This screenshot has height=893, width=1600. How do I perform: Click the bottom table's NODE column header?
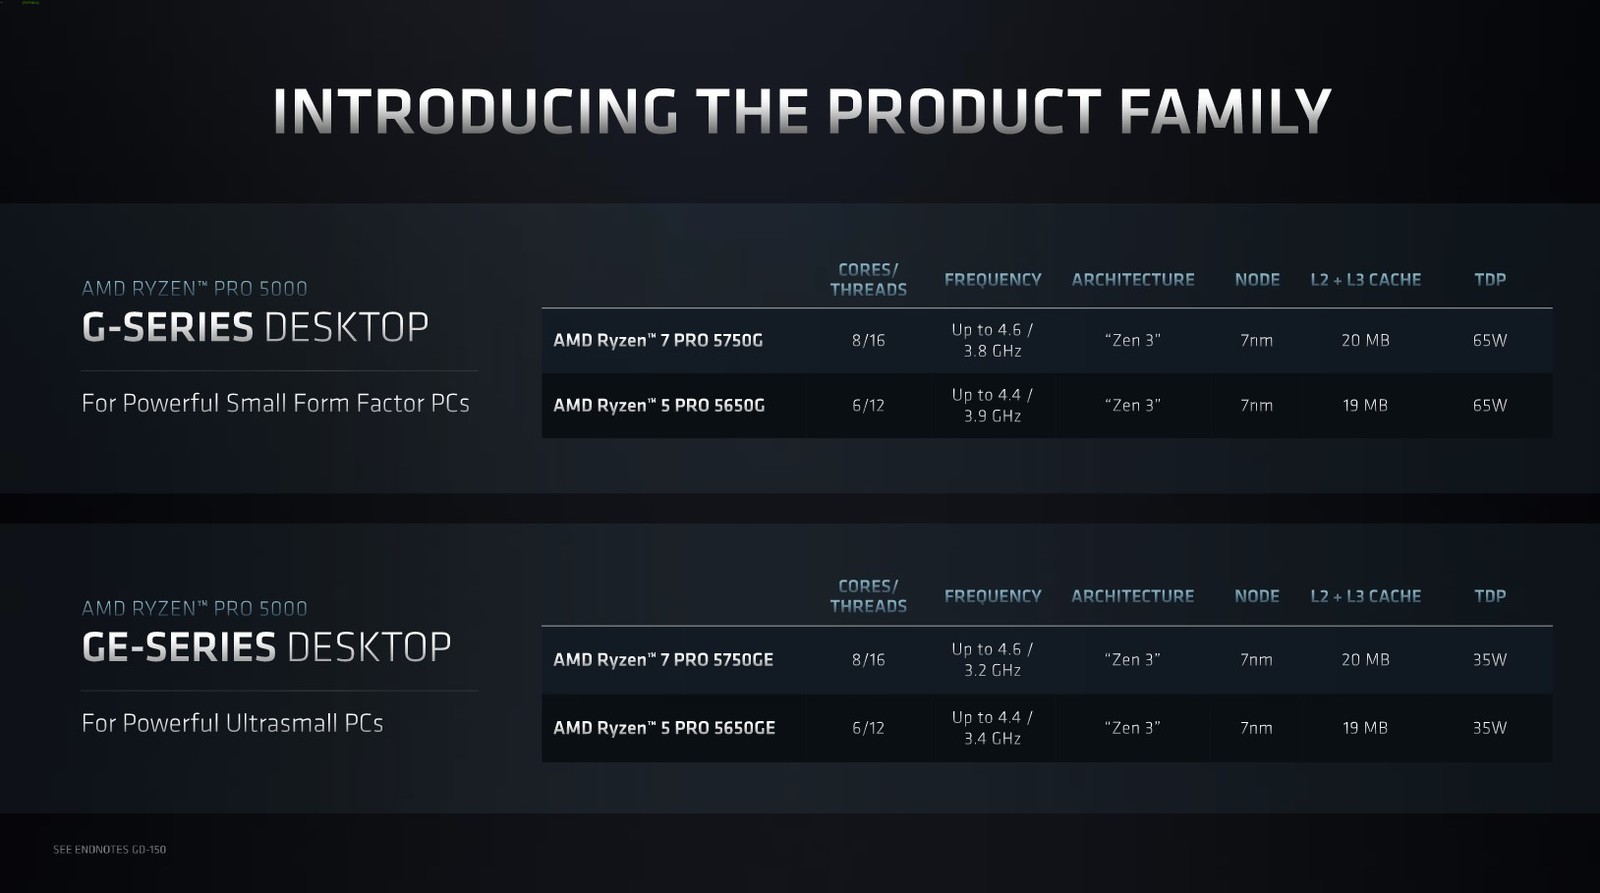1257,596
